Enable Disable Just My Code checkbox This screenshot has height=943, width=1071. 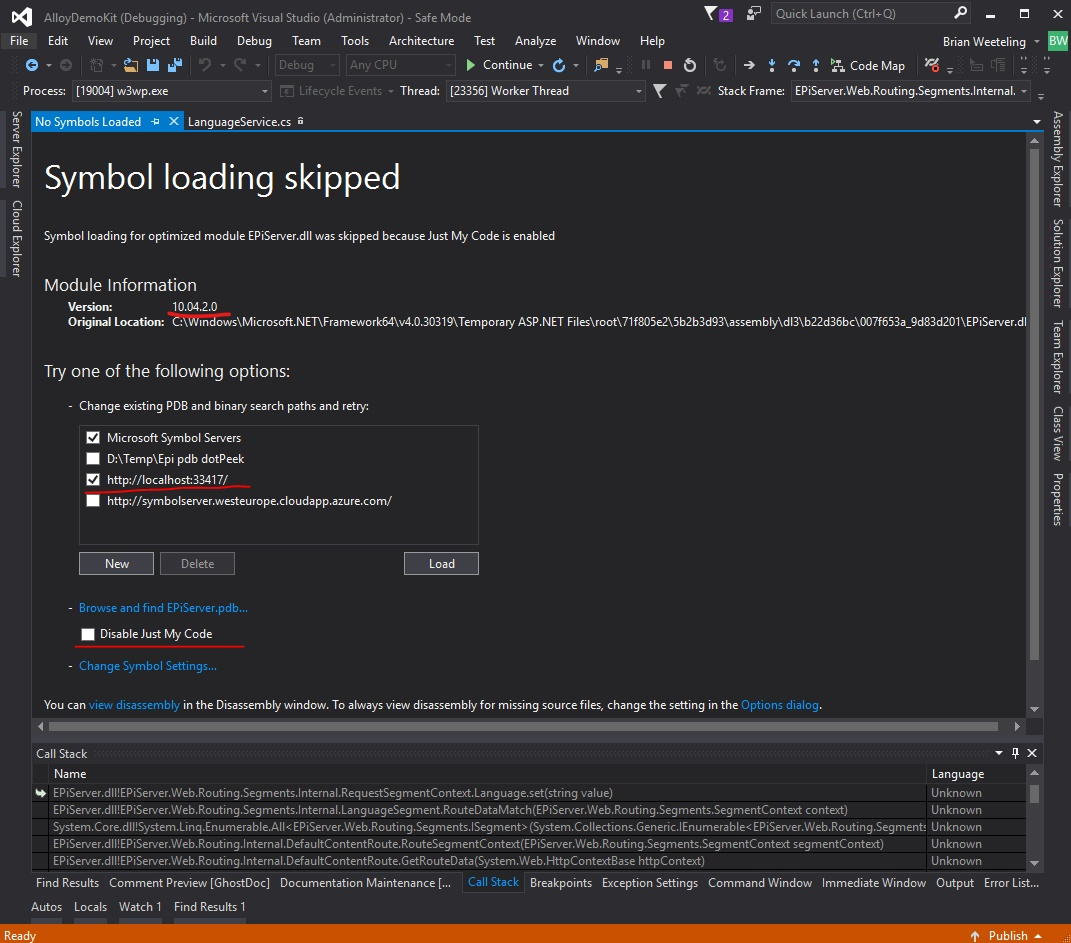(87, 634)
